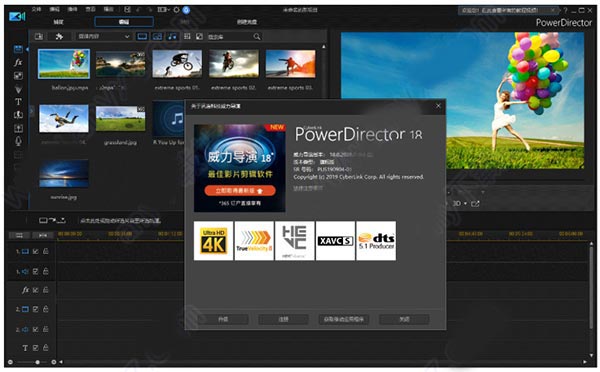Click the plug-in puzzle piece icon
600x372 pixels.
point(59,36)
